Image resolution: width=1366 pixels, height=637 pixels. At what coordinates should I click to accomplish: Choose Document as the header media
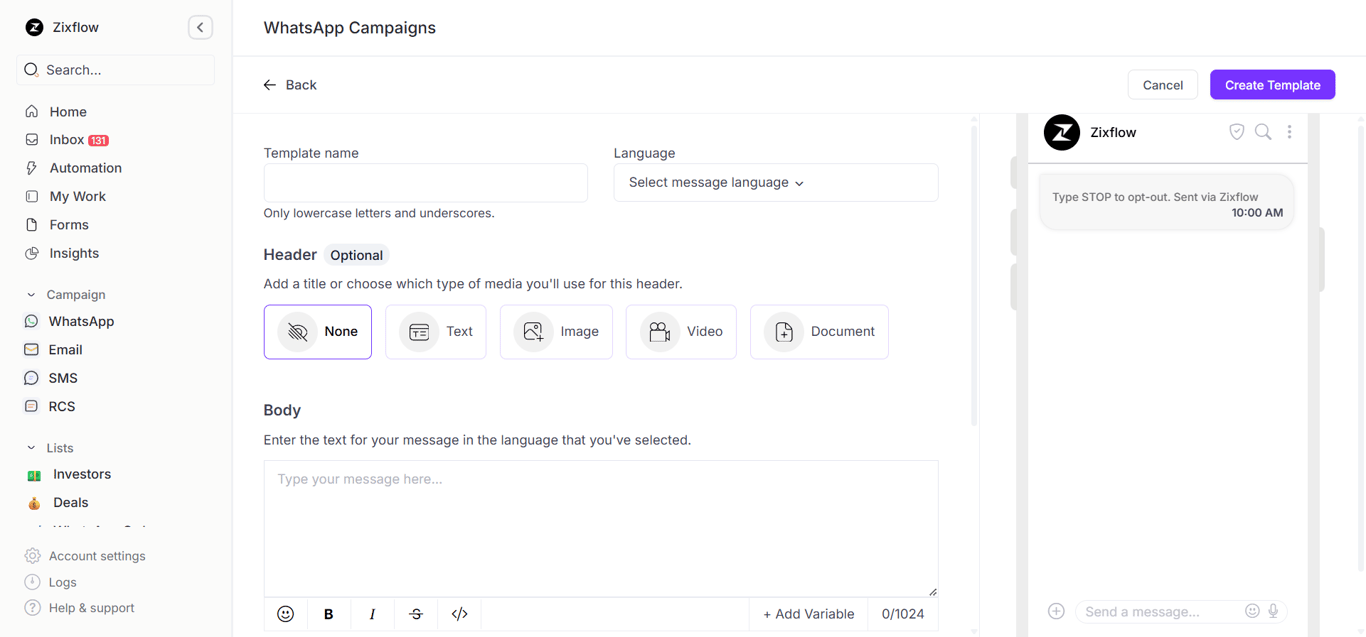coord(819,331)
